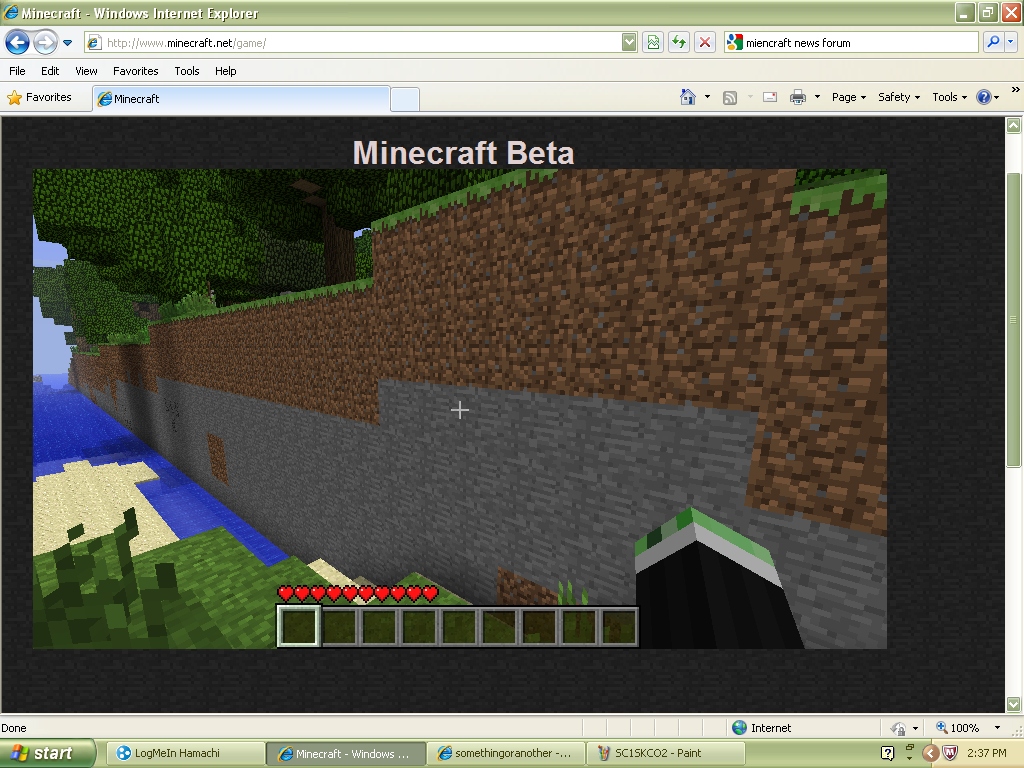Click the question mark tray icon
This screenshot has width=1024, height=768.
[887, 754]
